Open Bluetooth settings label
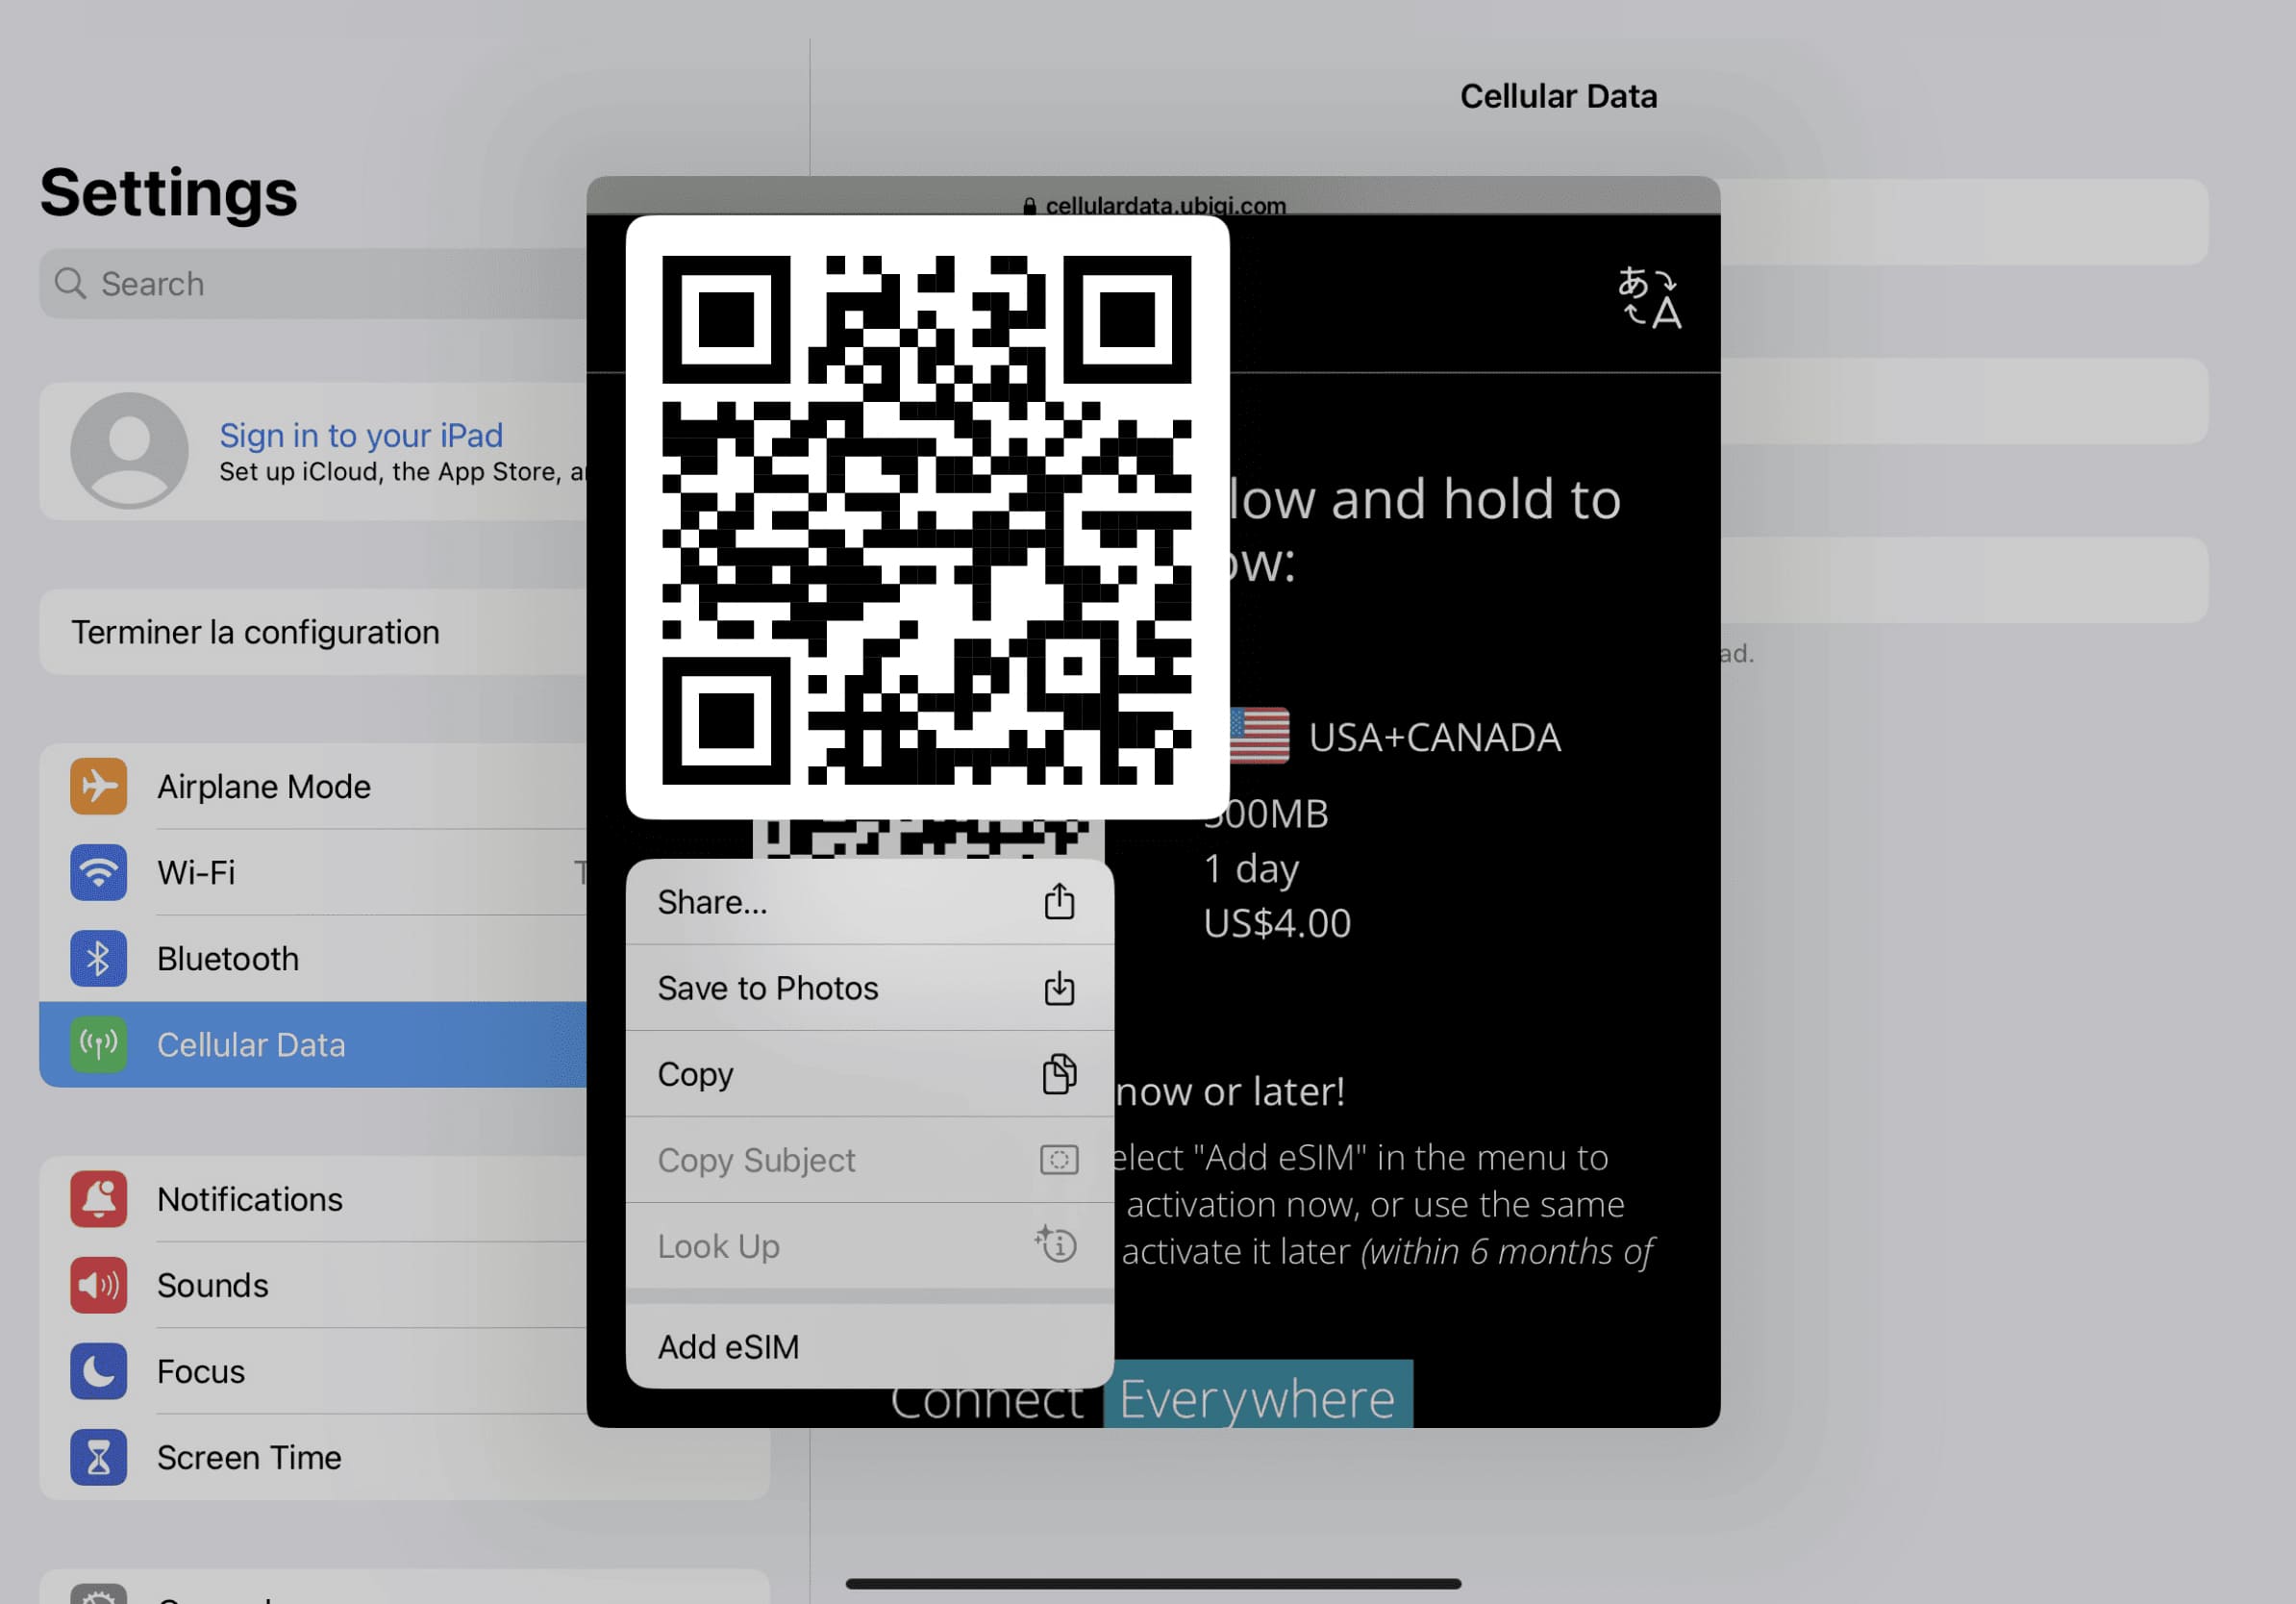The height and width of the screenshot is (1604, 2296). [x=228, y=959]
